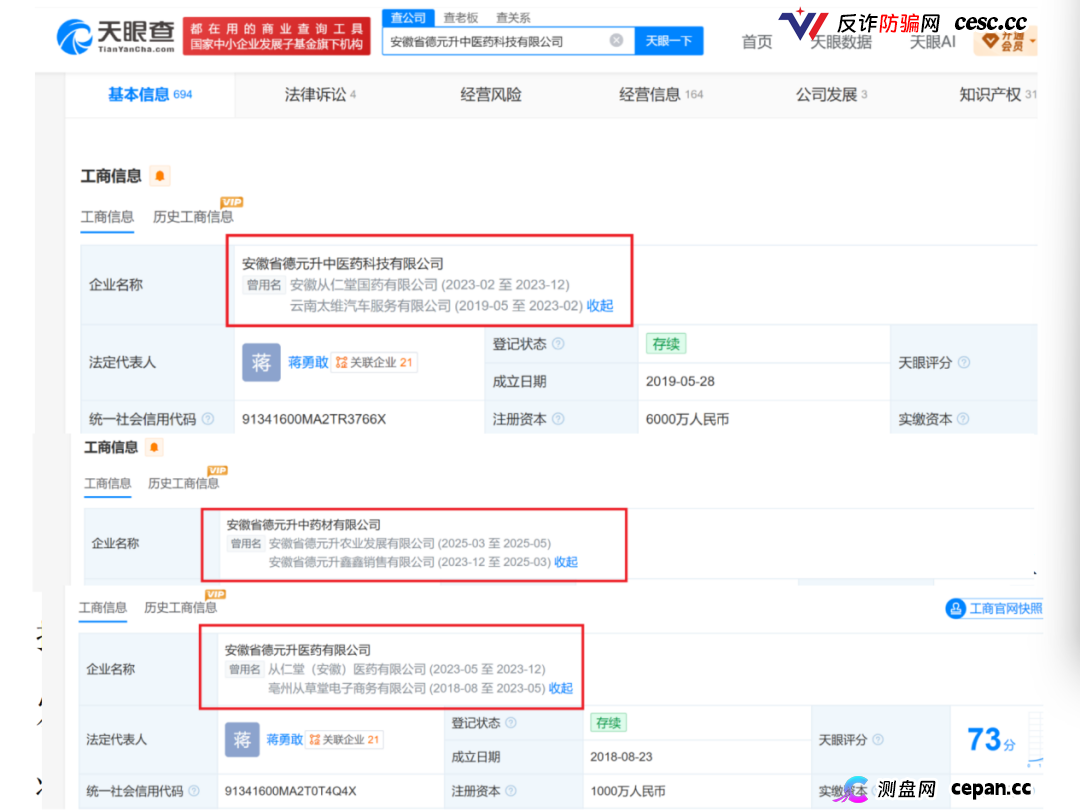Select middle 历史工商信息 VIP tab
The height and width of the screenshot is (812, 1080).
click(184, 483)
